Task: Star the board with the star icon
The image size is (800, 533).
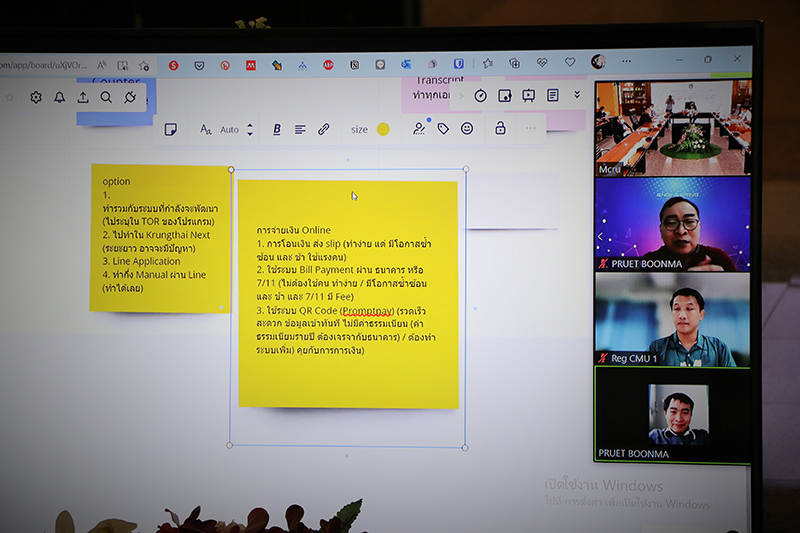Action: click(9, 97)
